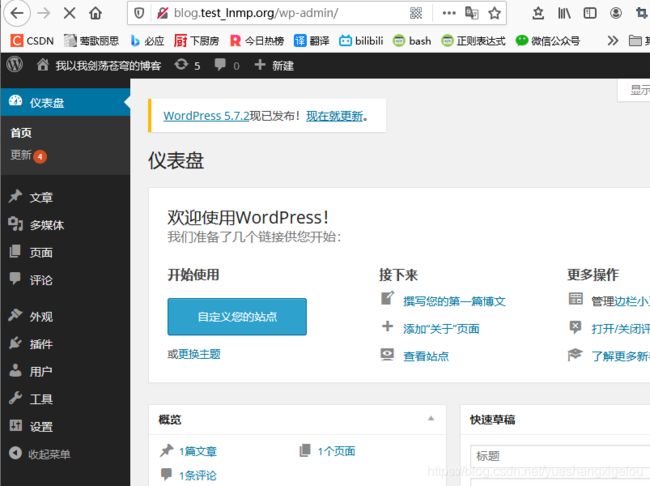Open the Firefox account avatar icon

pos(616,13)
